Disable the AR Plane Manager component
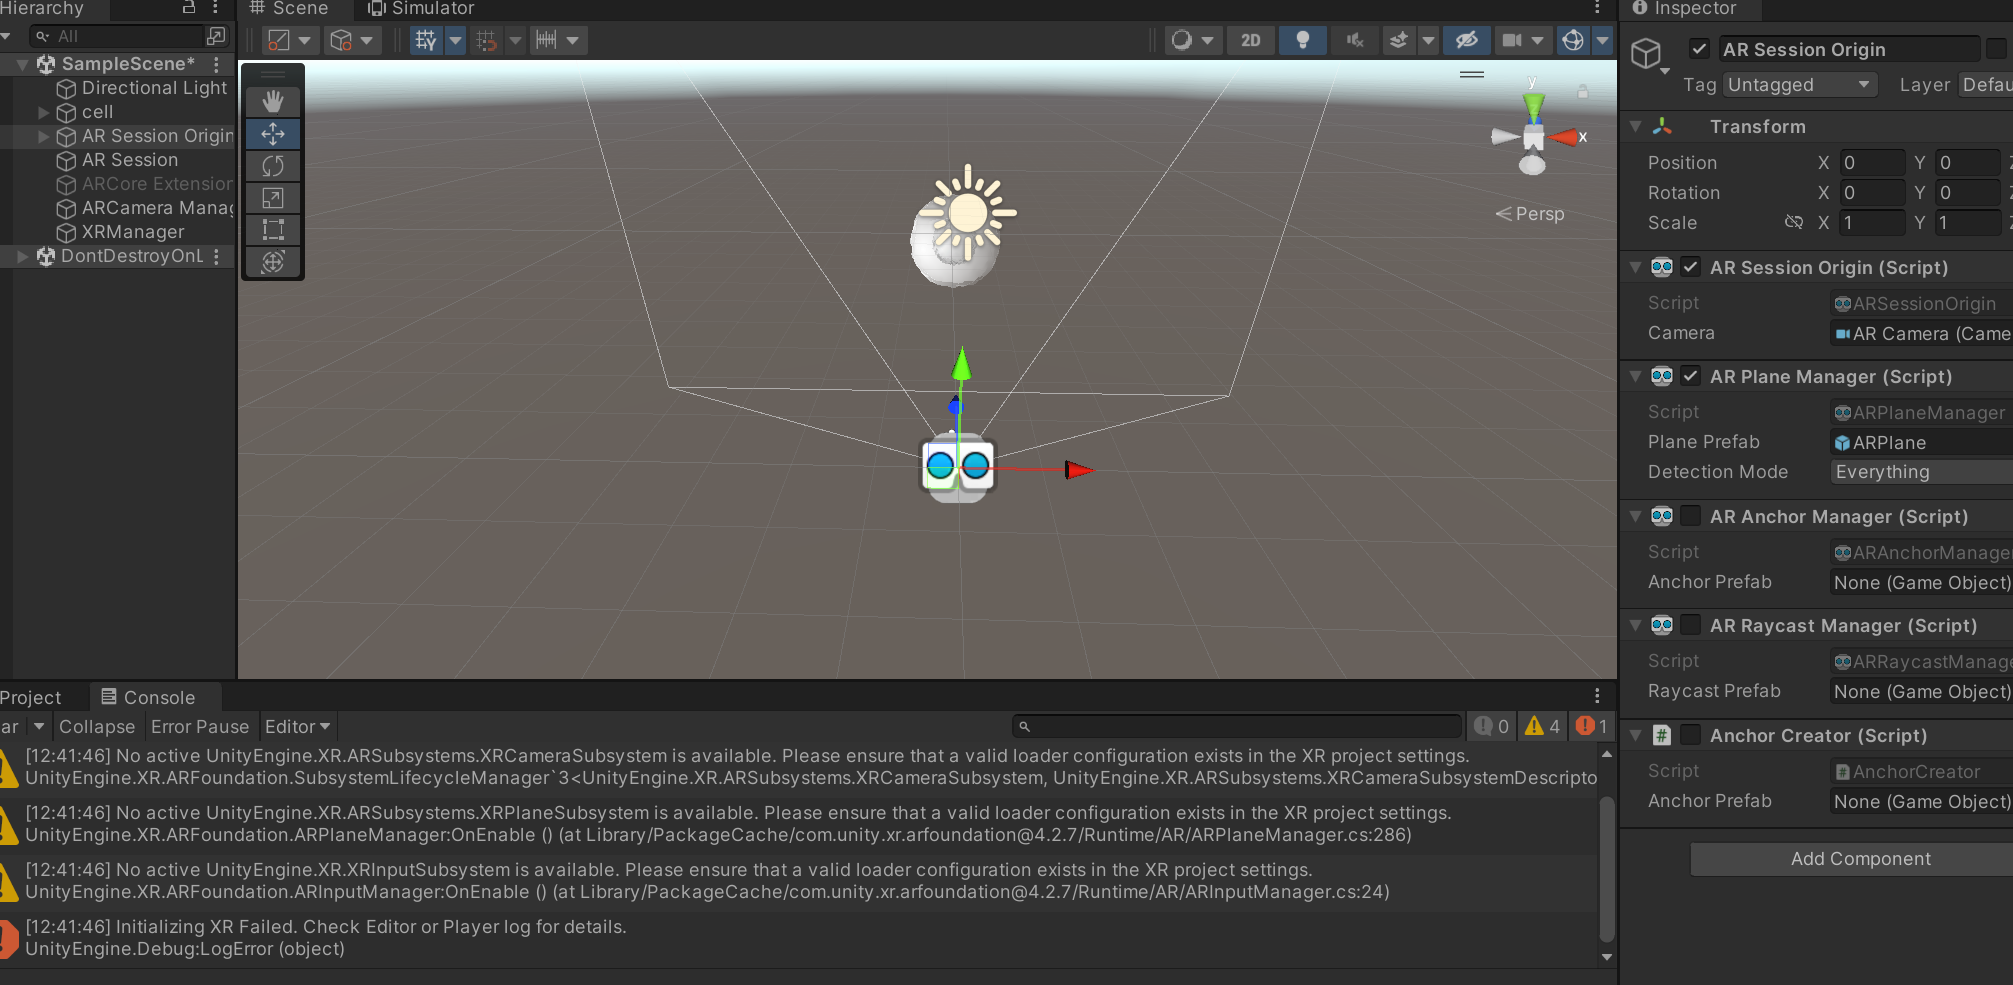Viewport: 2013px width, 985px height. click(1690, 376)
